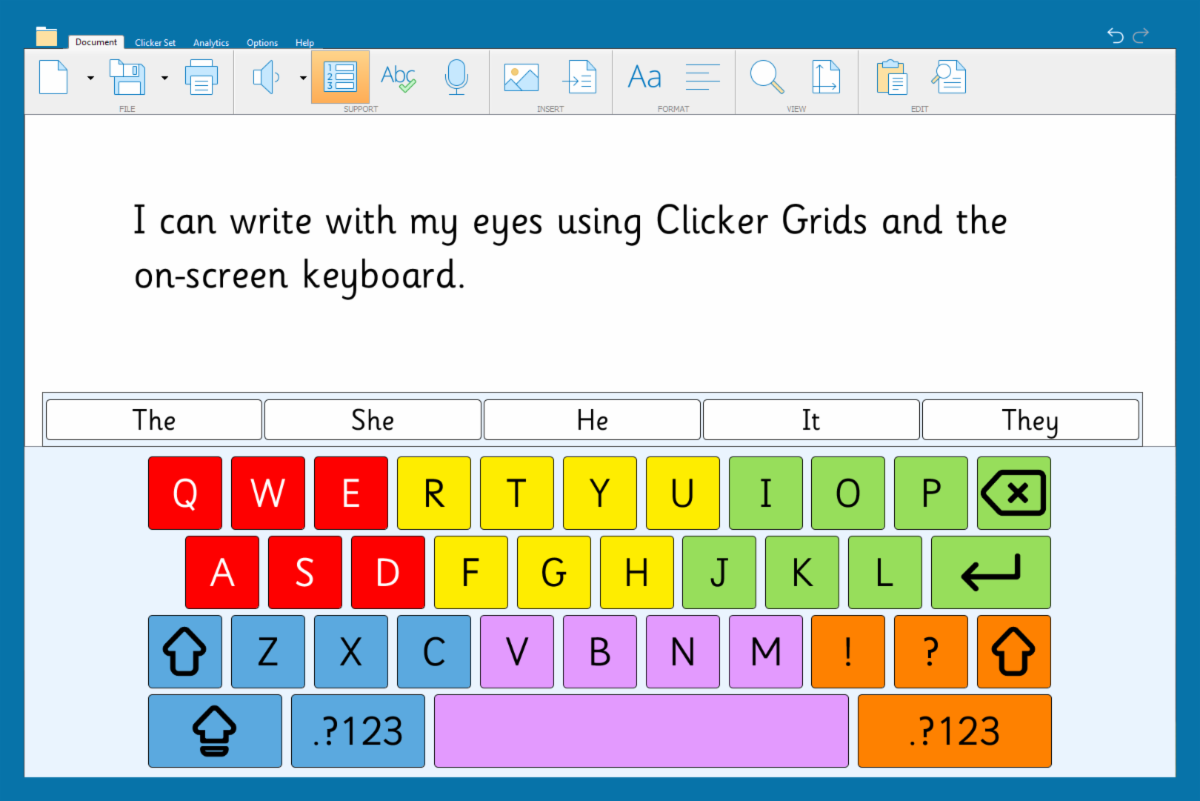This screenshot has width=1200, height=801.
Task: Expand the Save options dropdown
Action: pos(164,78)
